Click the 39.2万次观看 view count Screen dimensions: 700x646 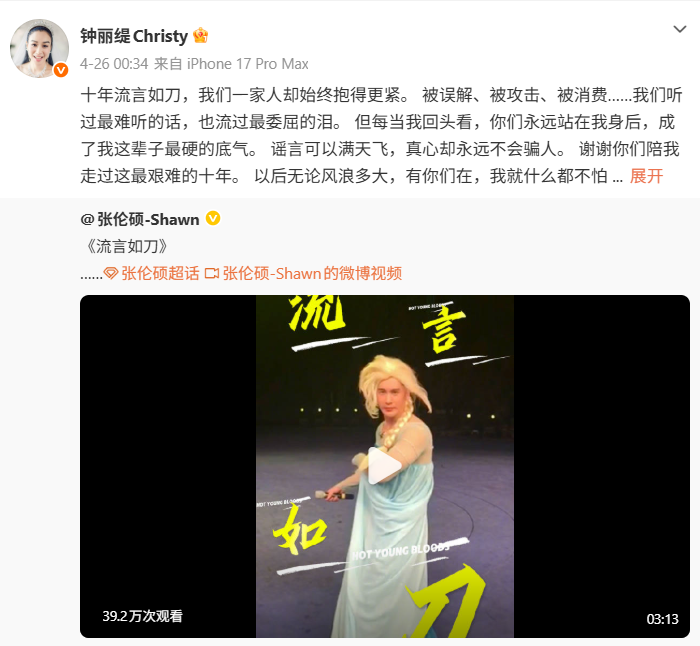(x=142, y=616)
